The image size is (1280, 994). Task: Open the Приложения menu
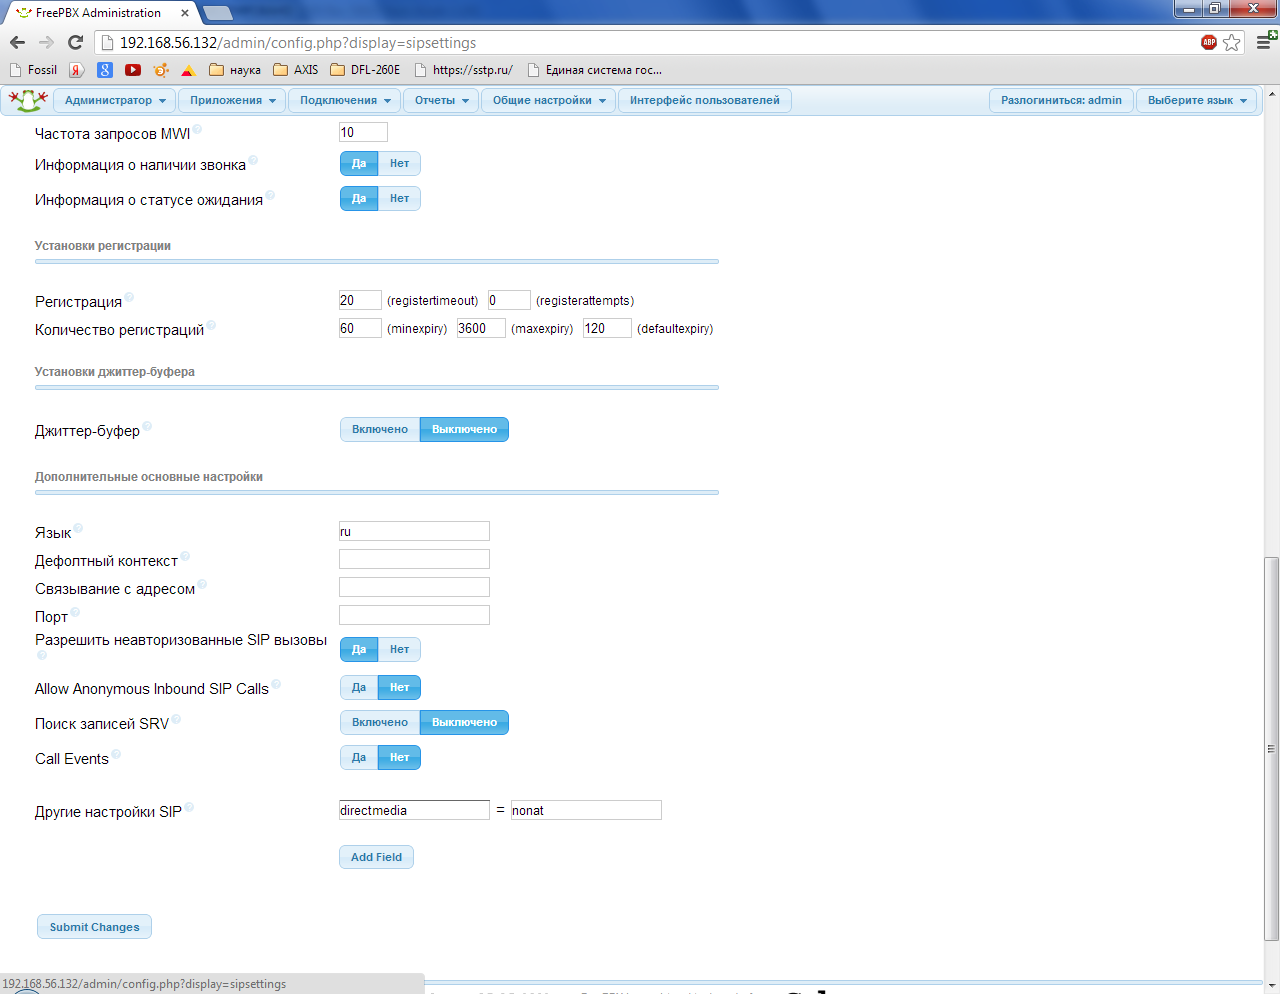[x=232, y=101]
